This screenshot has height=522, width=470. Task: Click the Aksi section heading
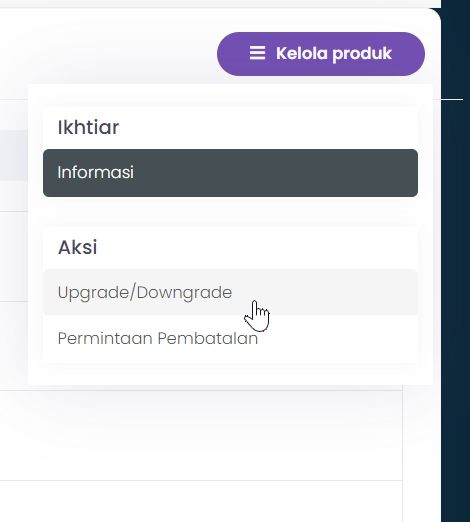78,247
